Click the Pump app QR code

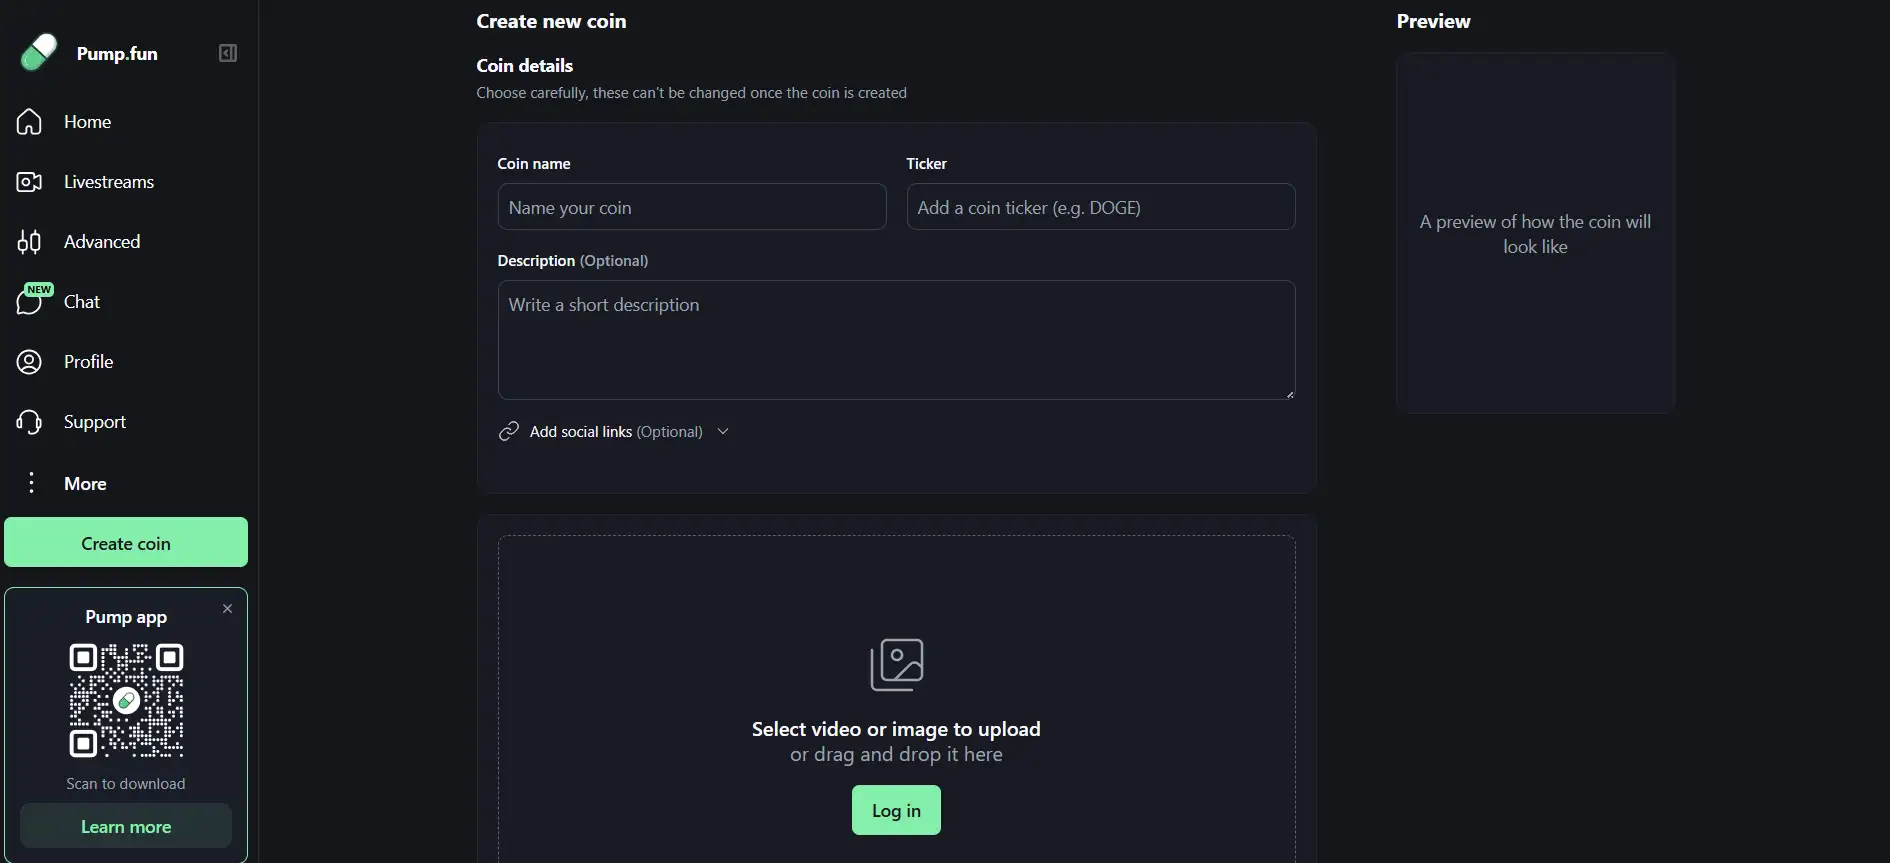point(126,700)
